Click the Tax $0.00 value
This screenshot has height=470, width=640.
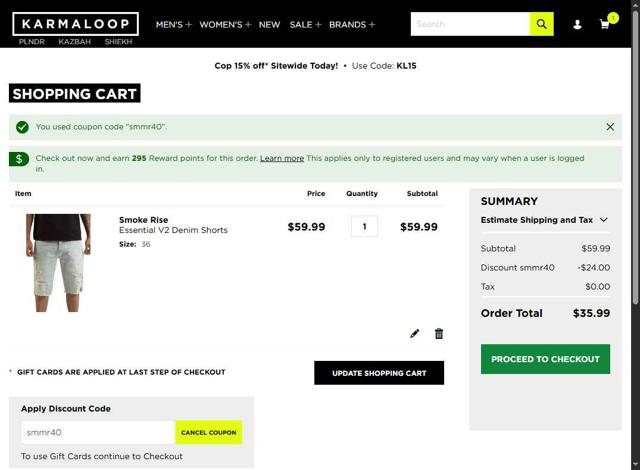pos(598,286)
